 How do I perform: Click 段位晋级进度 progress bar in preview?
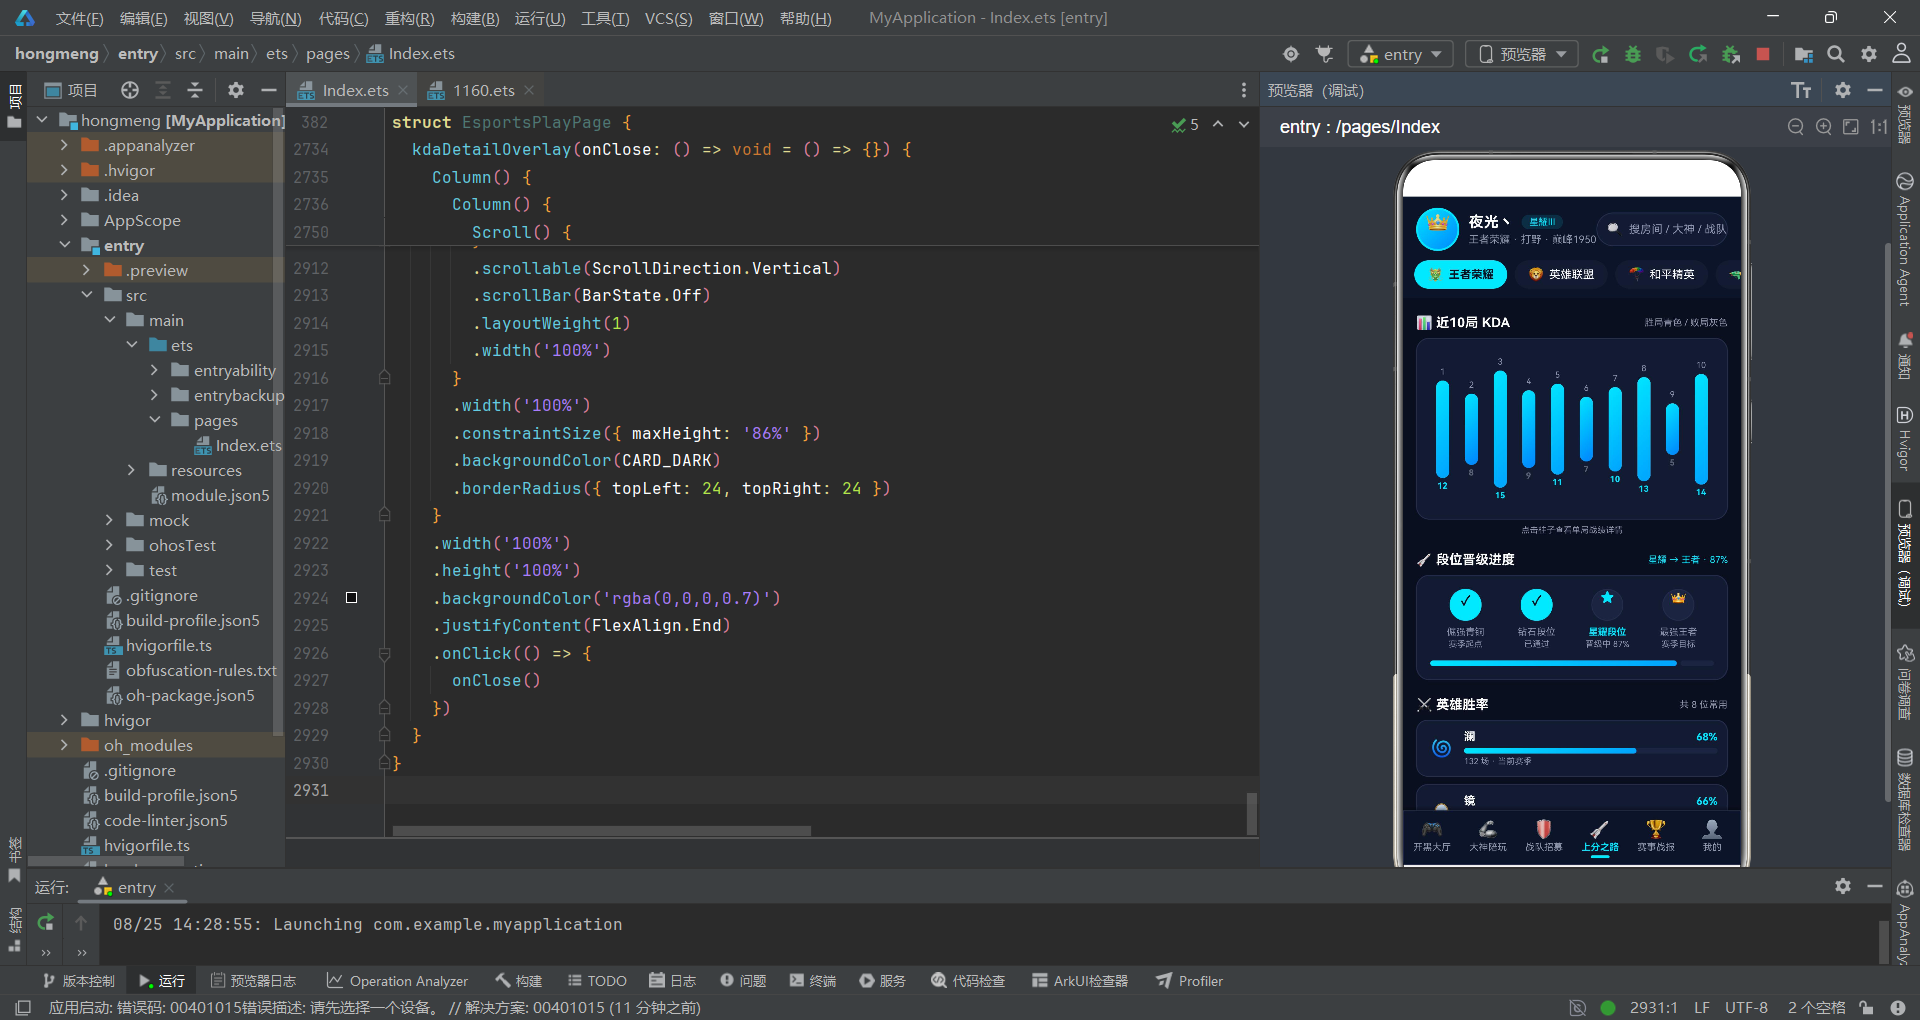(1571, 663)
